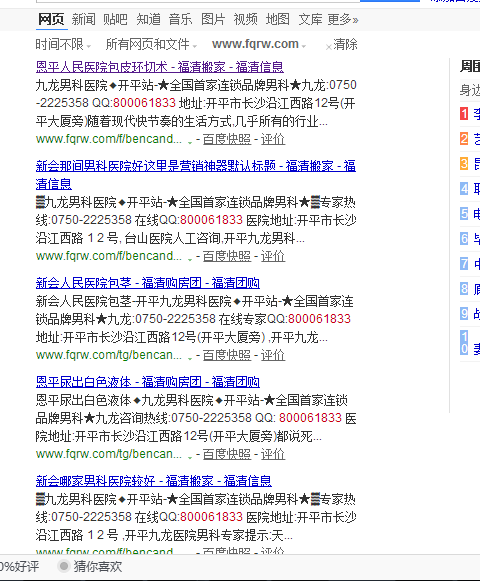Open result 新会那间男科医院好 link
Viewport: 480px width, 581px height.
(x=196, y=175)
